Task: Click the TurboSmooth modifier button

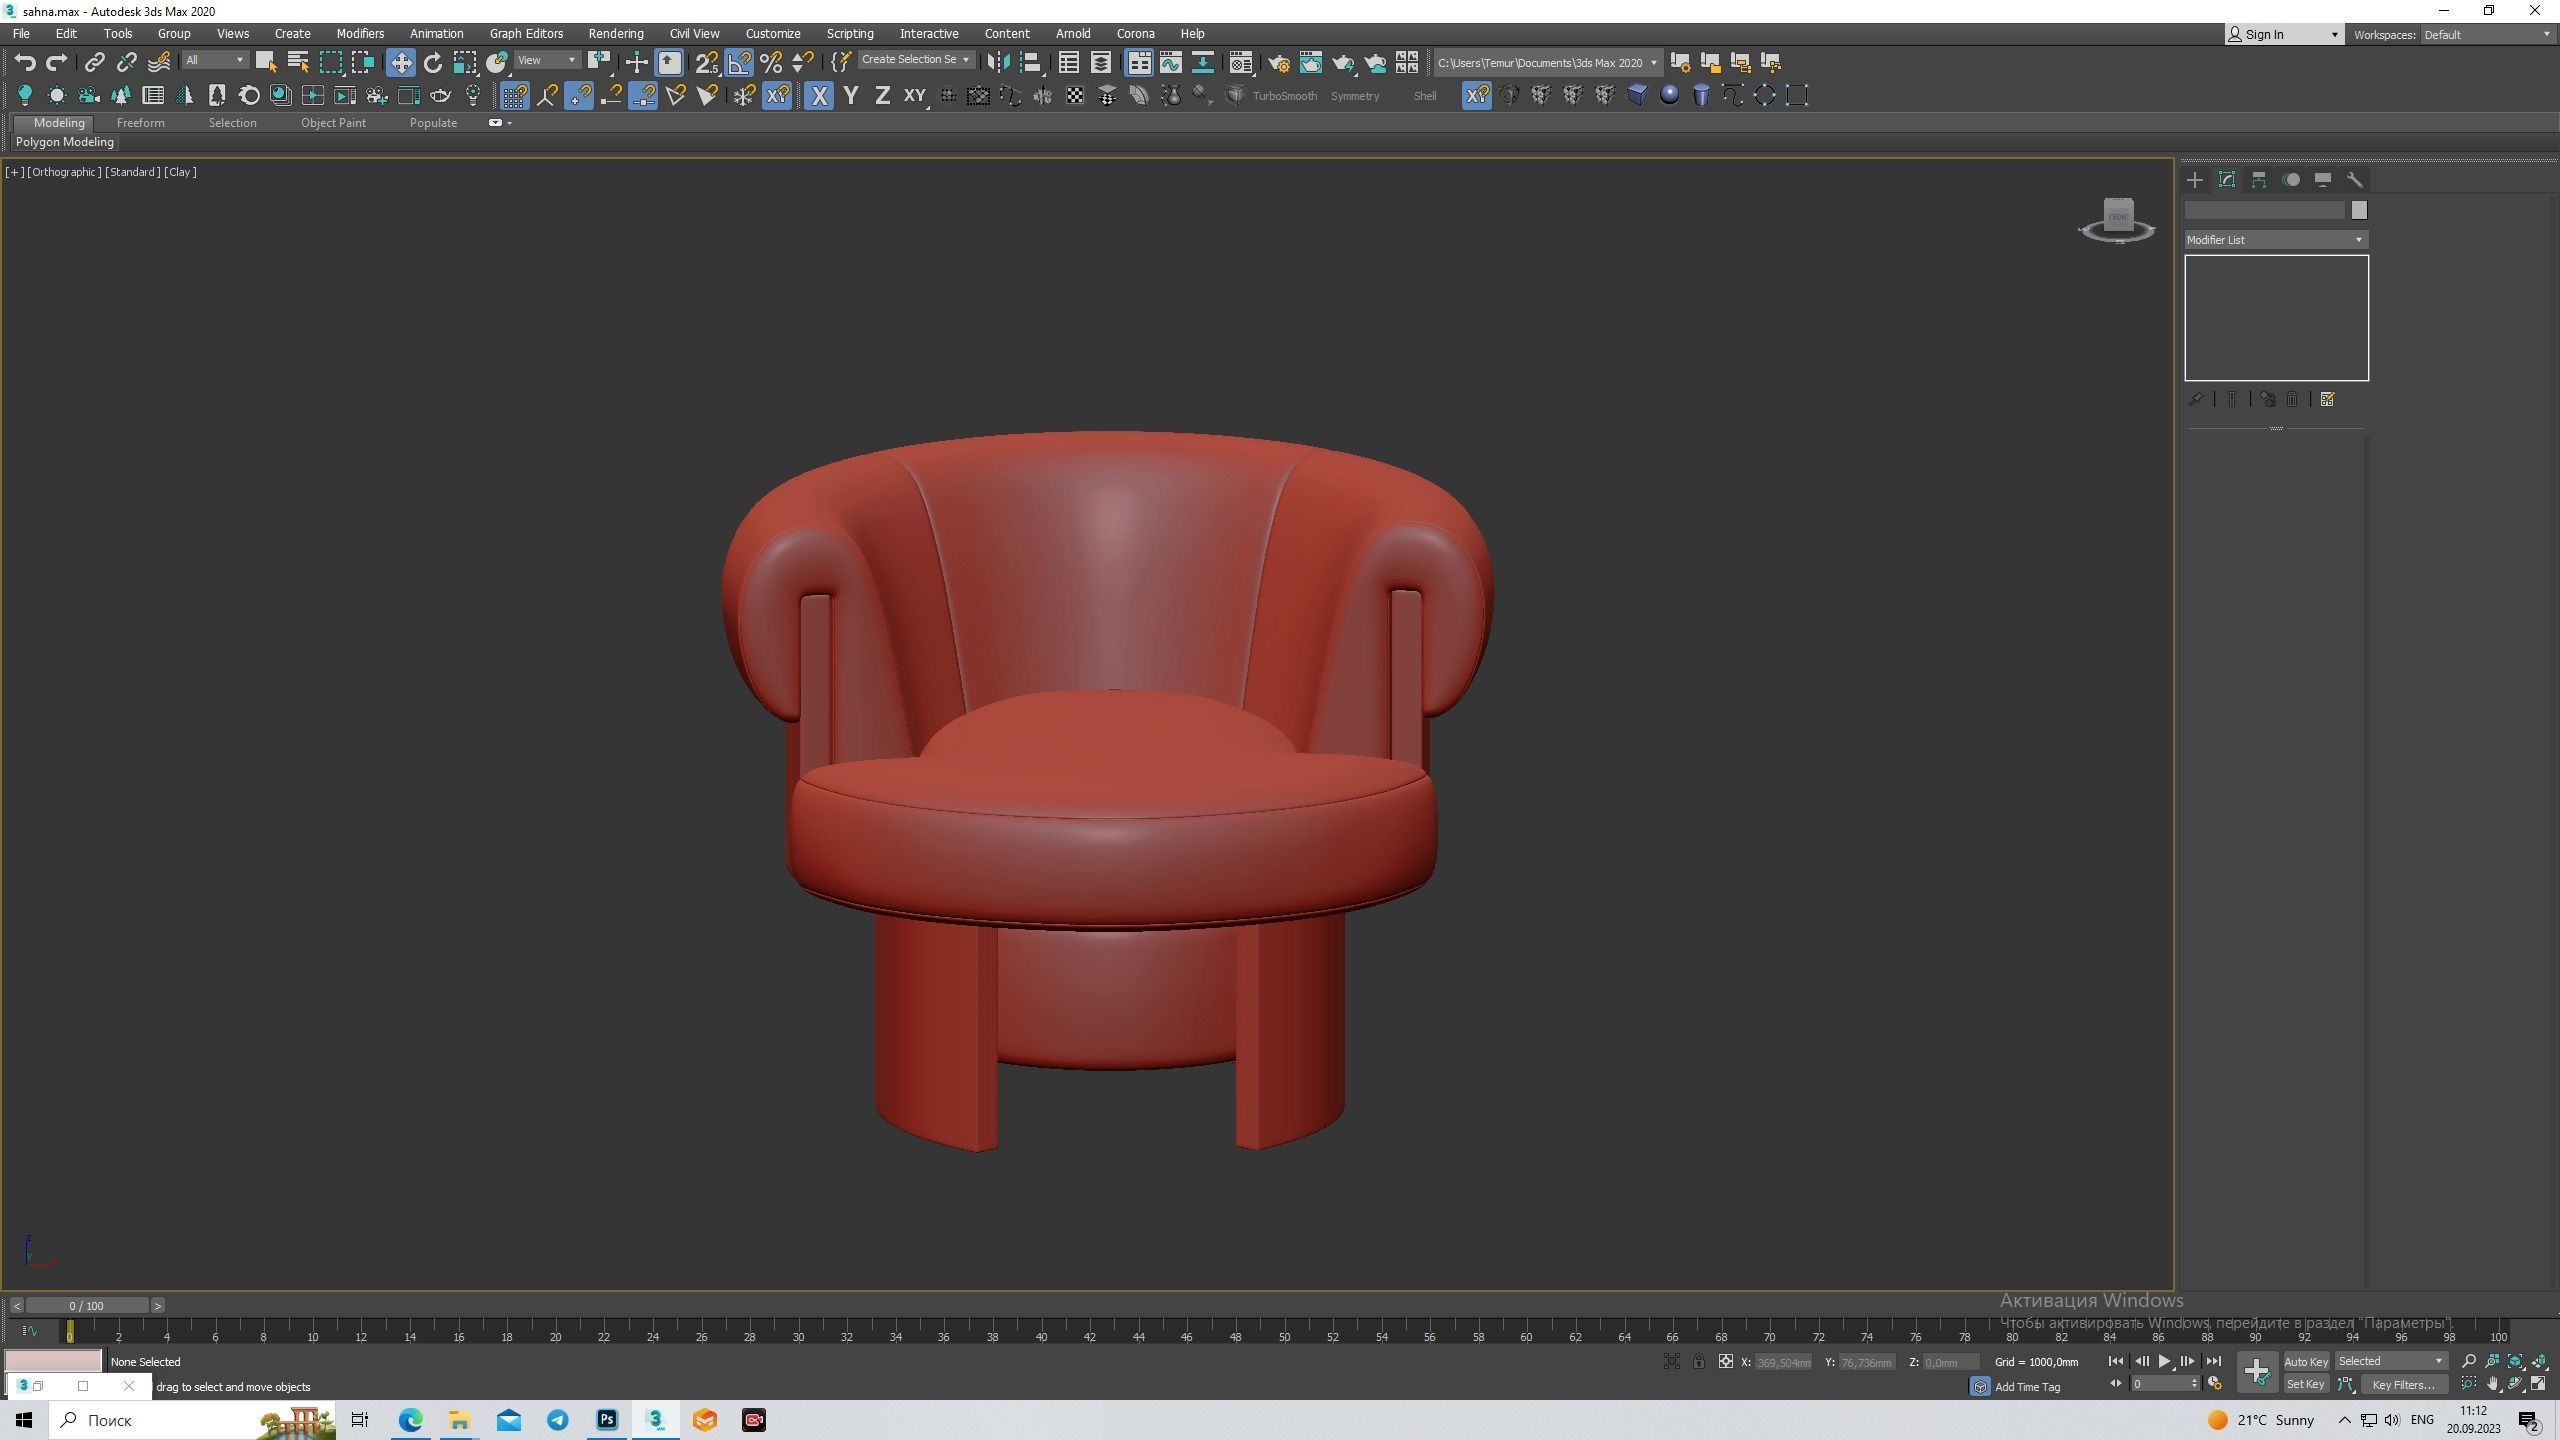Action: [1284, 96]
